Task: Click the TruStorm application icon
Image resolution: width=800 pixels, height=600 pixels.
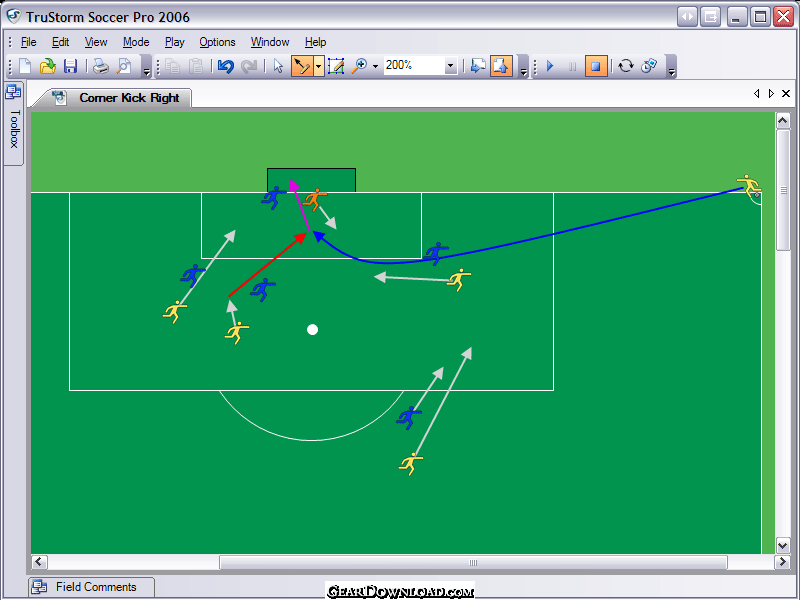Action: point(13,16)
